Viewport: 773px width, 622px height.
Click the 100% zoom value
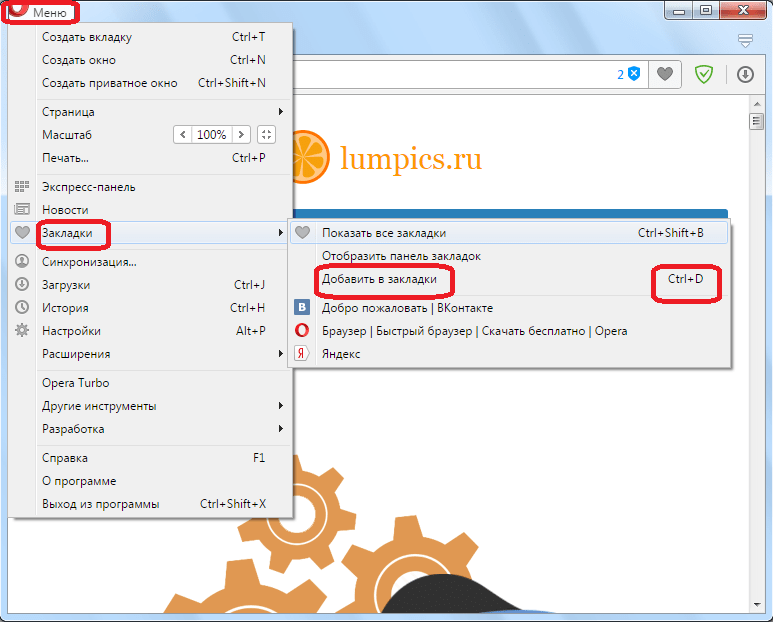(211, 135)
